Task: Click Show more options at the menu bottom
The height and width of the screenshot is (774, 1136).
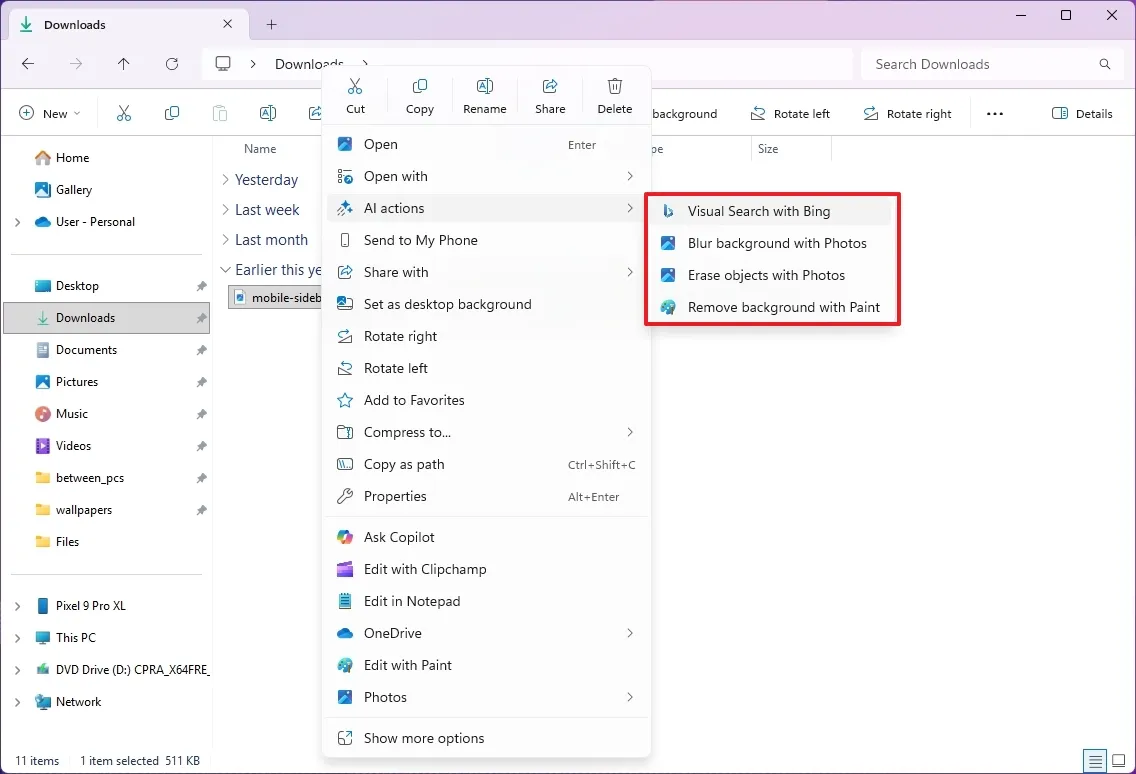Action: pyautogui.click(x=424, y=738)
